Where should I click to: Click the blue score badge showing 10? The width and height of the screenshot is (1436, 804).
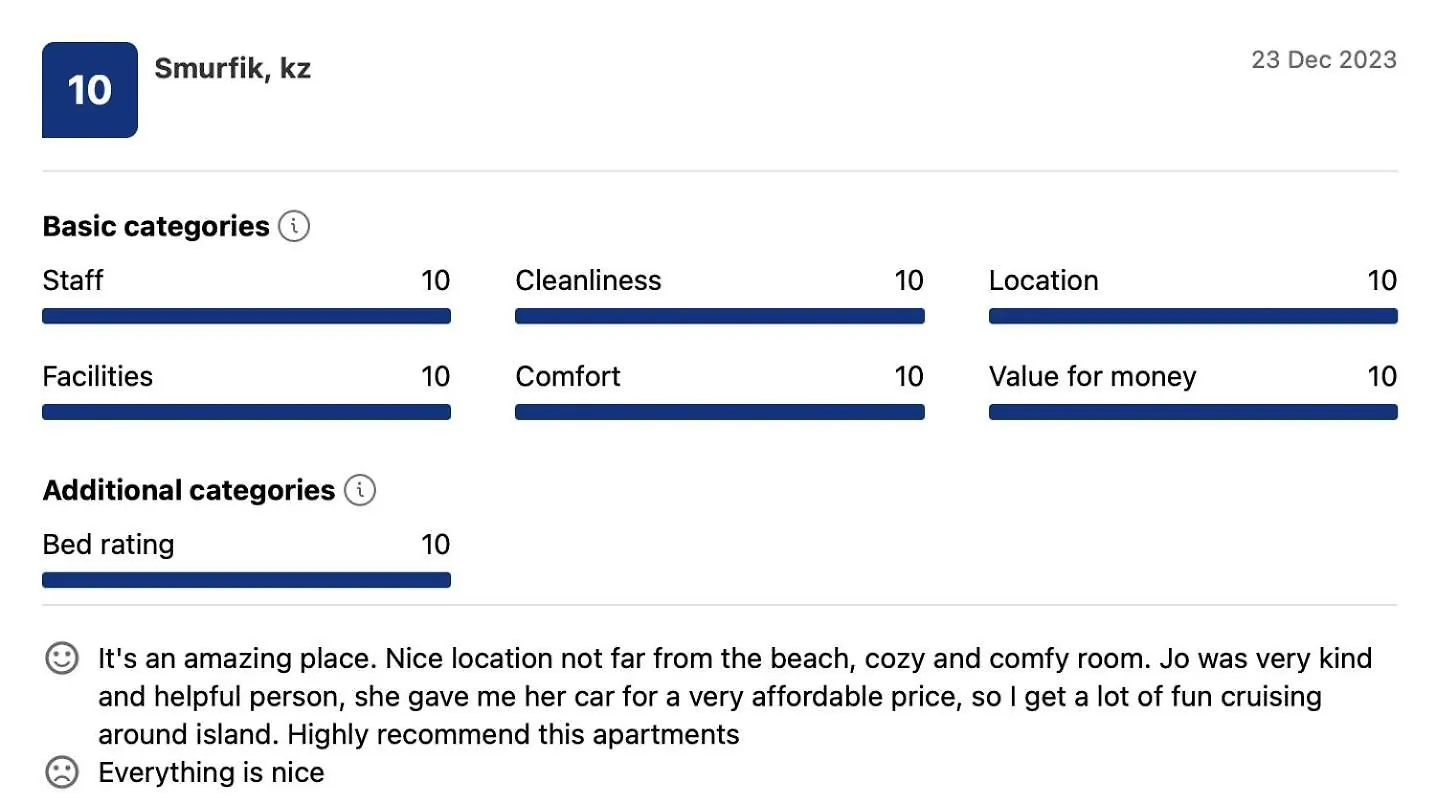click(90, 90)
